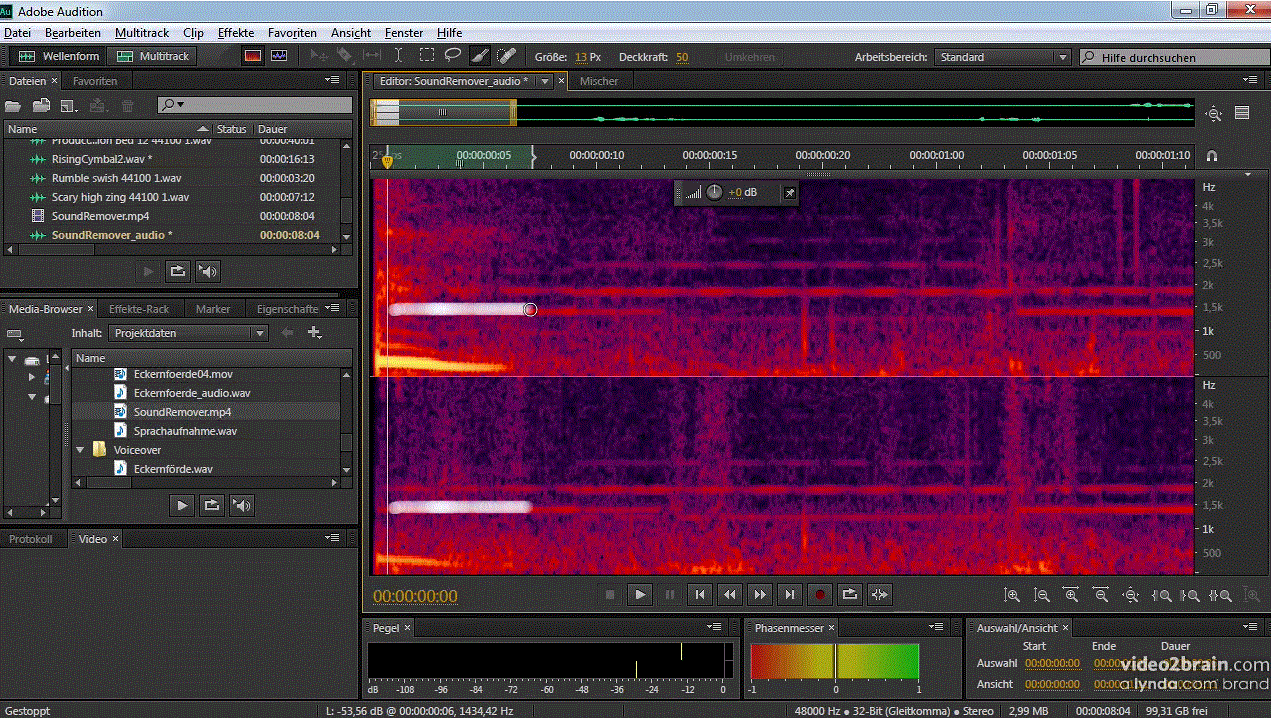Image resolution: width=1271 pixels, height=718 pixels.
Task: Click the HUD pin icon next to +0 dB
Action: tap(789, 192)
